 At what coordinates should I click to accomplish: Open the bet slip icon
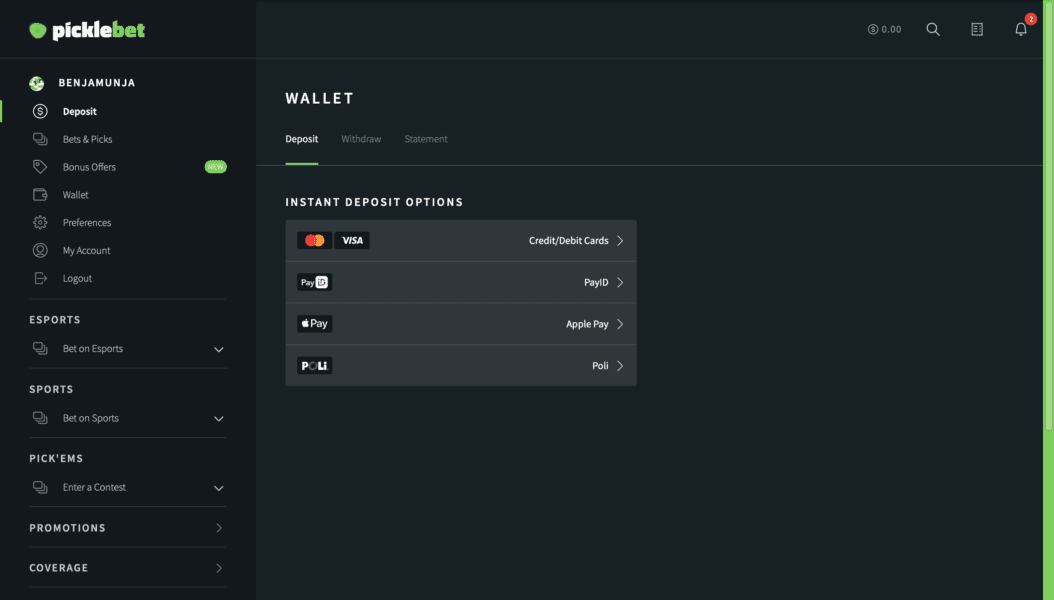[x=977, y=30]
